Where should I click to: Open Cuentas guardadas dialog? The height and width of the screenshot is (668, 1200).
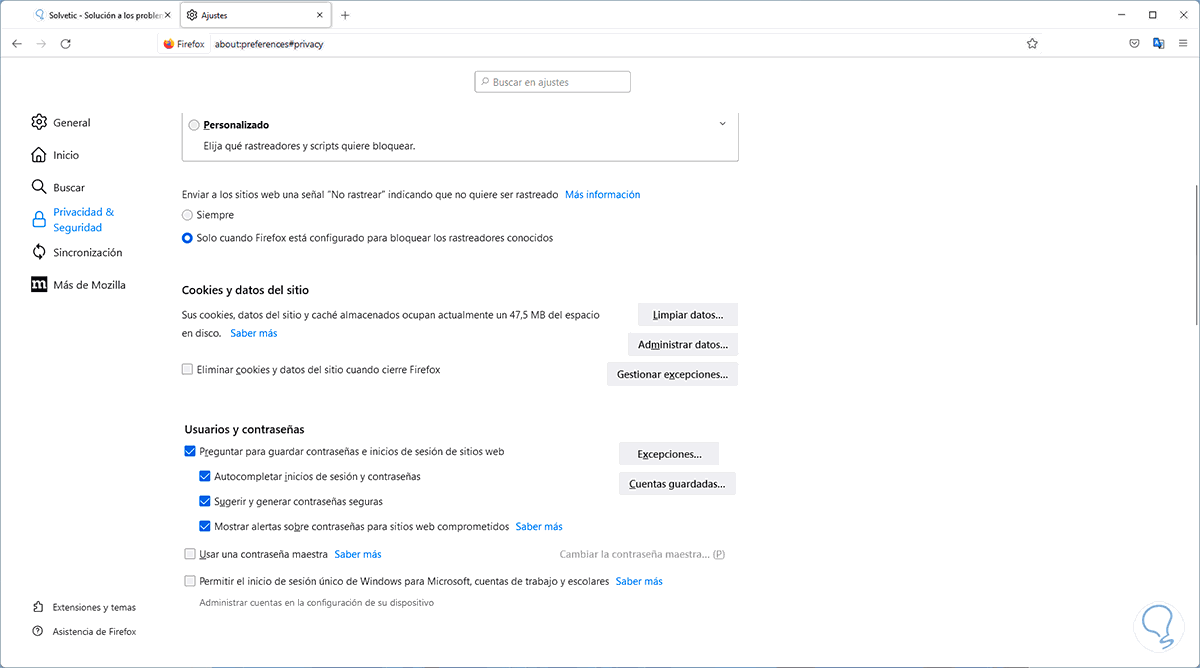click(677, 485)
